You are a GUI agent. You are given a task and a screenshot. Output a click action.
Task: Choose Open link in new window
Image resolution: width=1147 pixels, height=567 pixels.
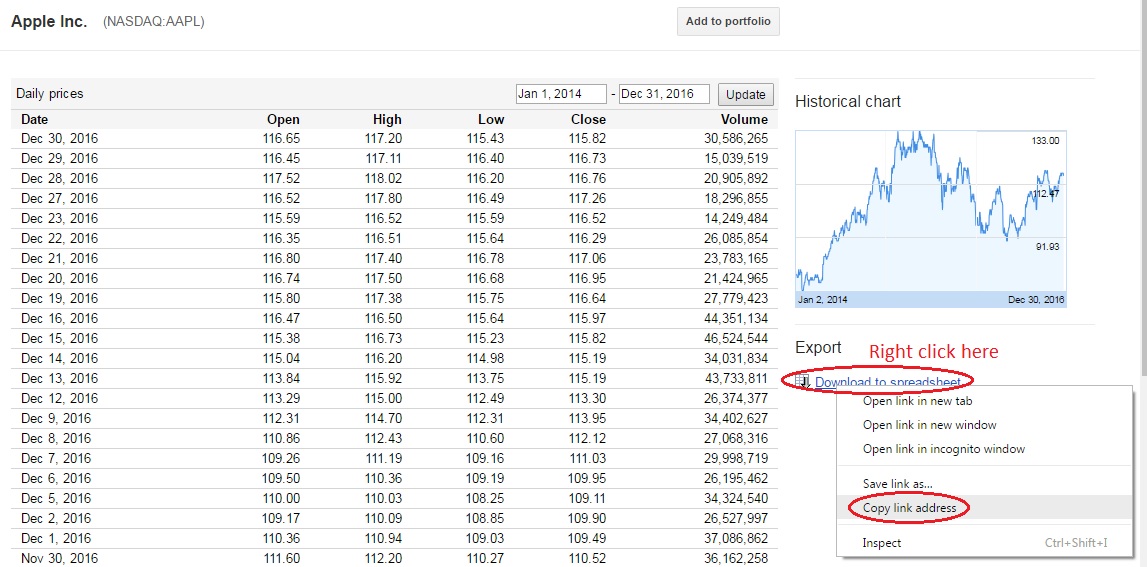pyautogui.click(x=929, y=425)
